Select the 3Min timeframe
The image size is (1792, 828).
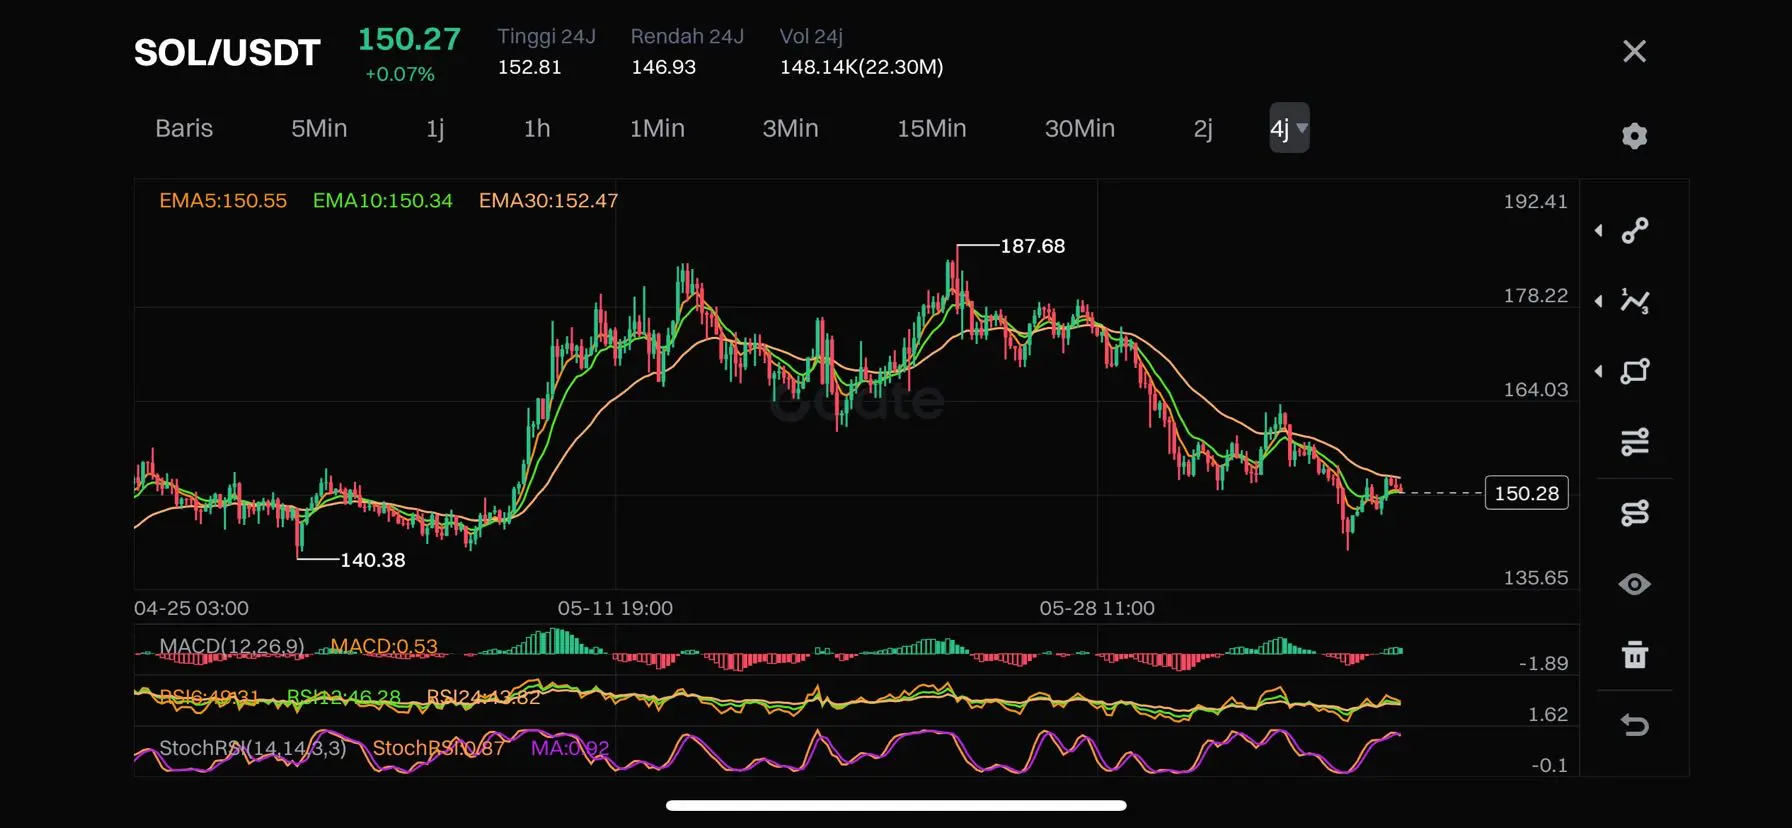[x=790, y=128]
